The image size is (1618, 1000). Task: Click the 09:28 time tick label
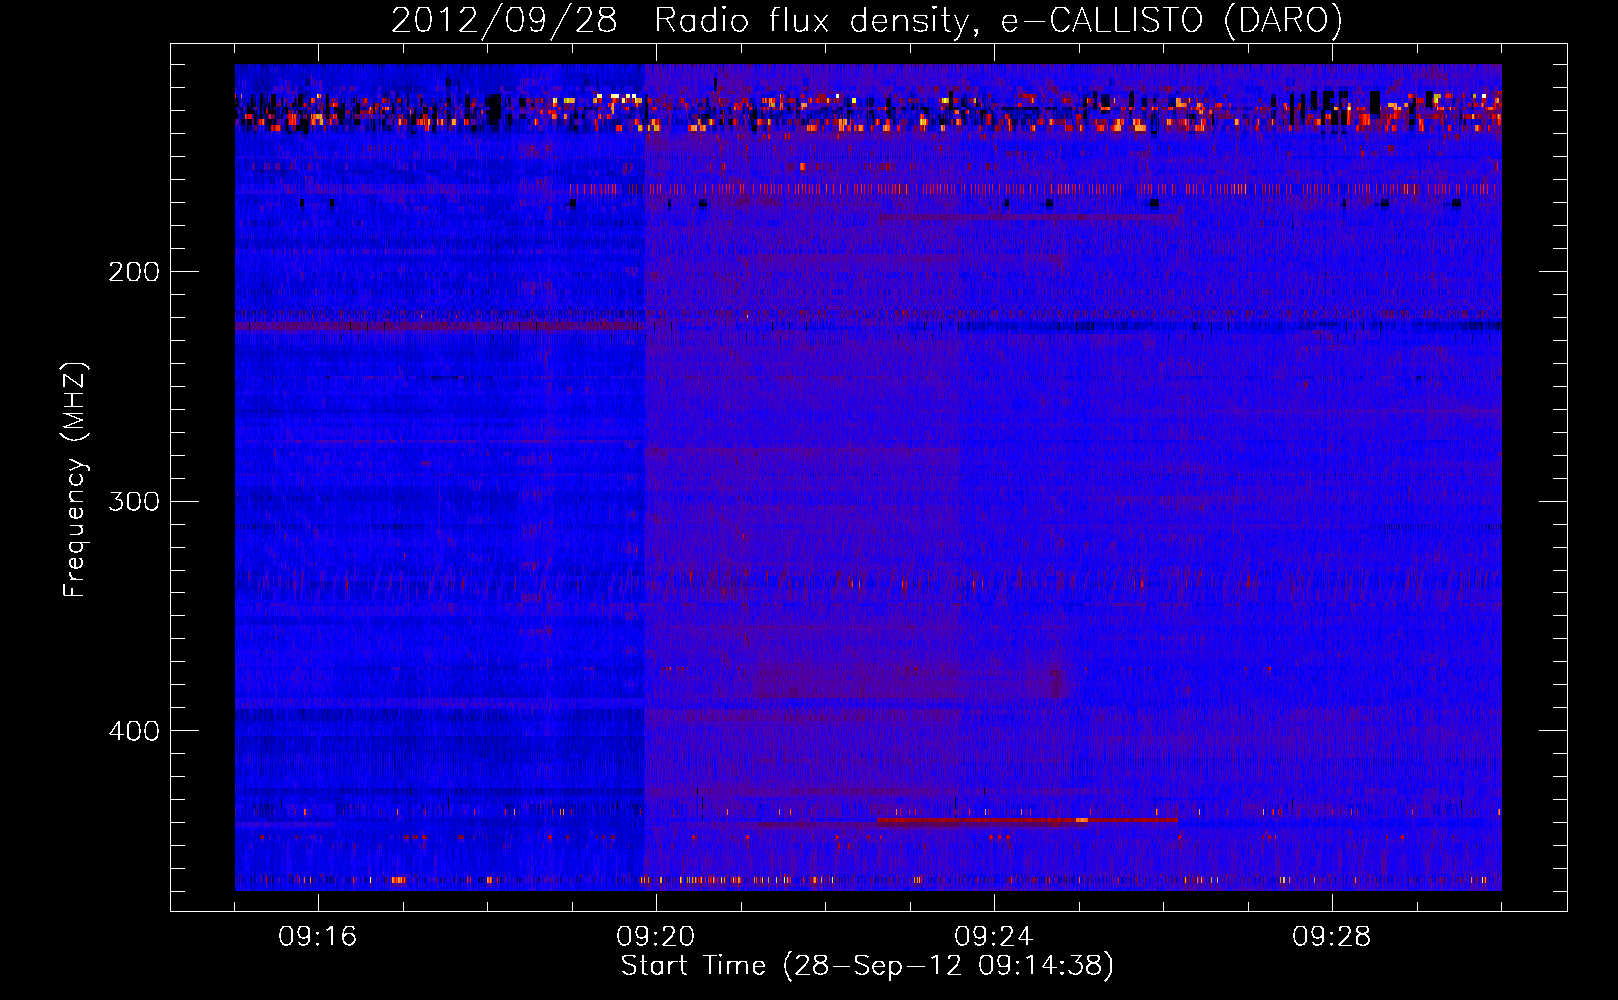1332,937
